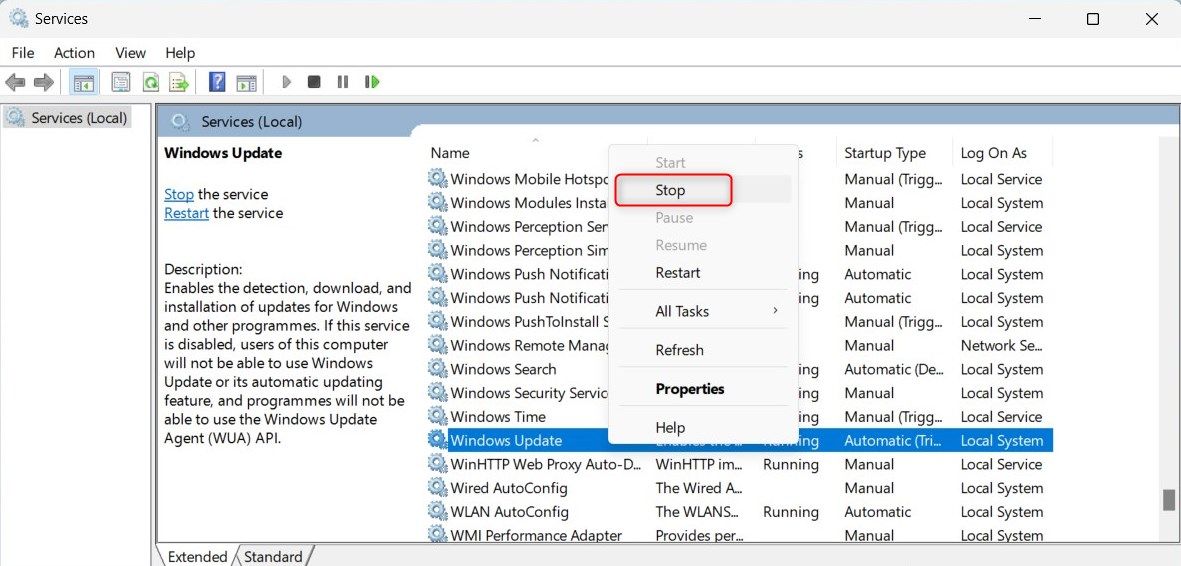
Task: Open the Action menu
Action: pos(74,53)
